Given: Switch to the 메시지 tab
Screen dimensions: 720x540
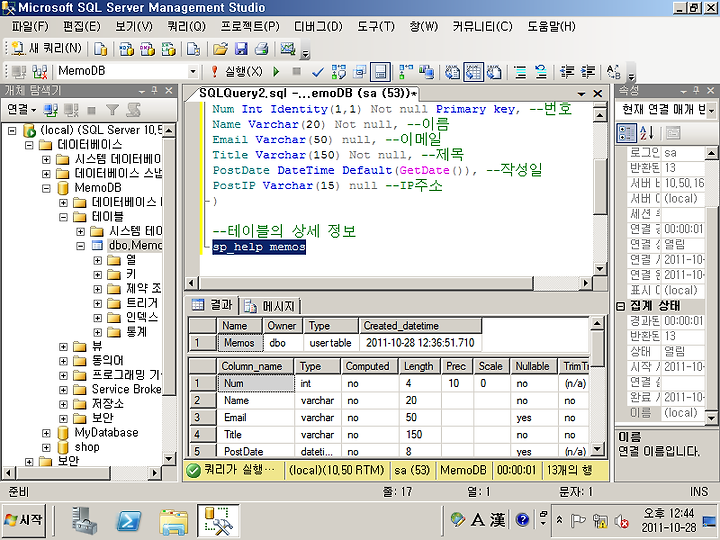Looking at the screenshot, I should click(x=270, y=306).
